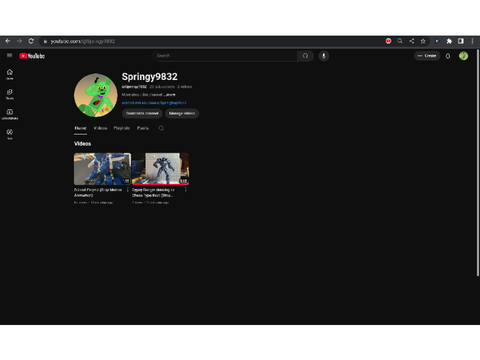Go back using browser back arrow
The width and height of the screenshot is (480, 360).
pos(8,41)
